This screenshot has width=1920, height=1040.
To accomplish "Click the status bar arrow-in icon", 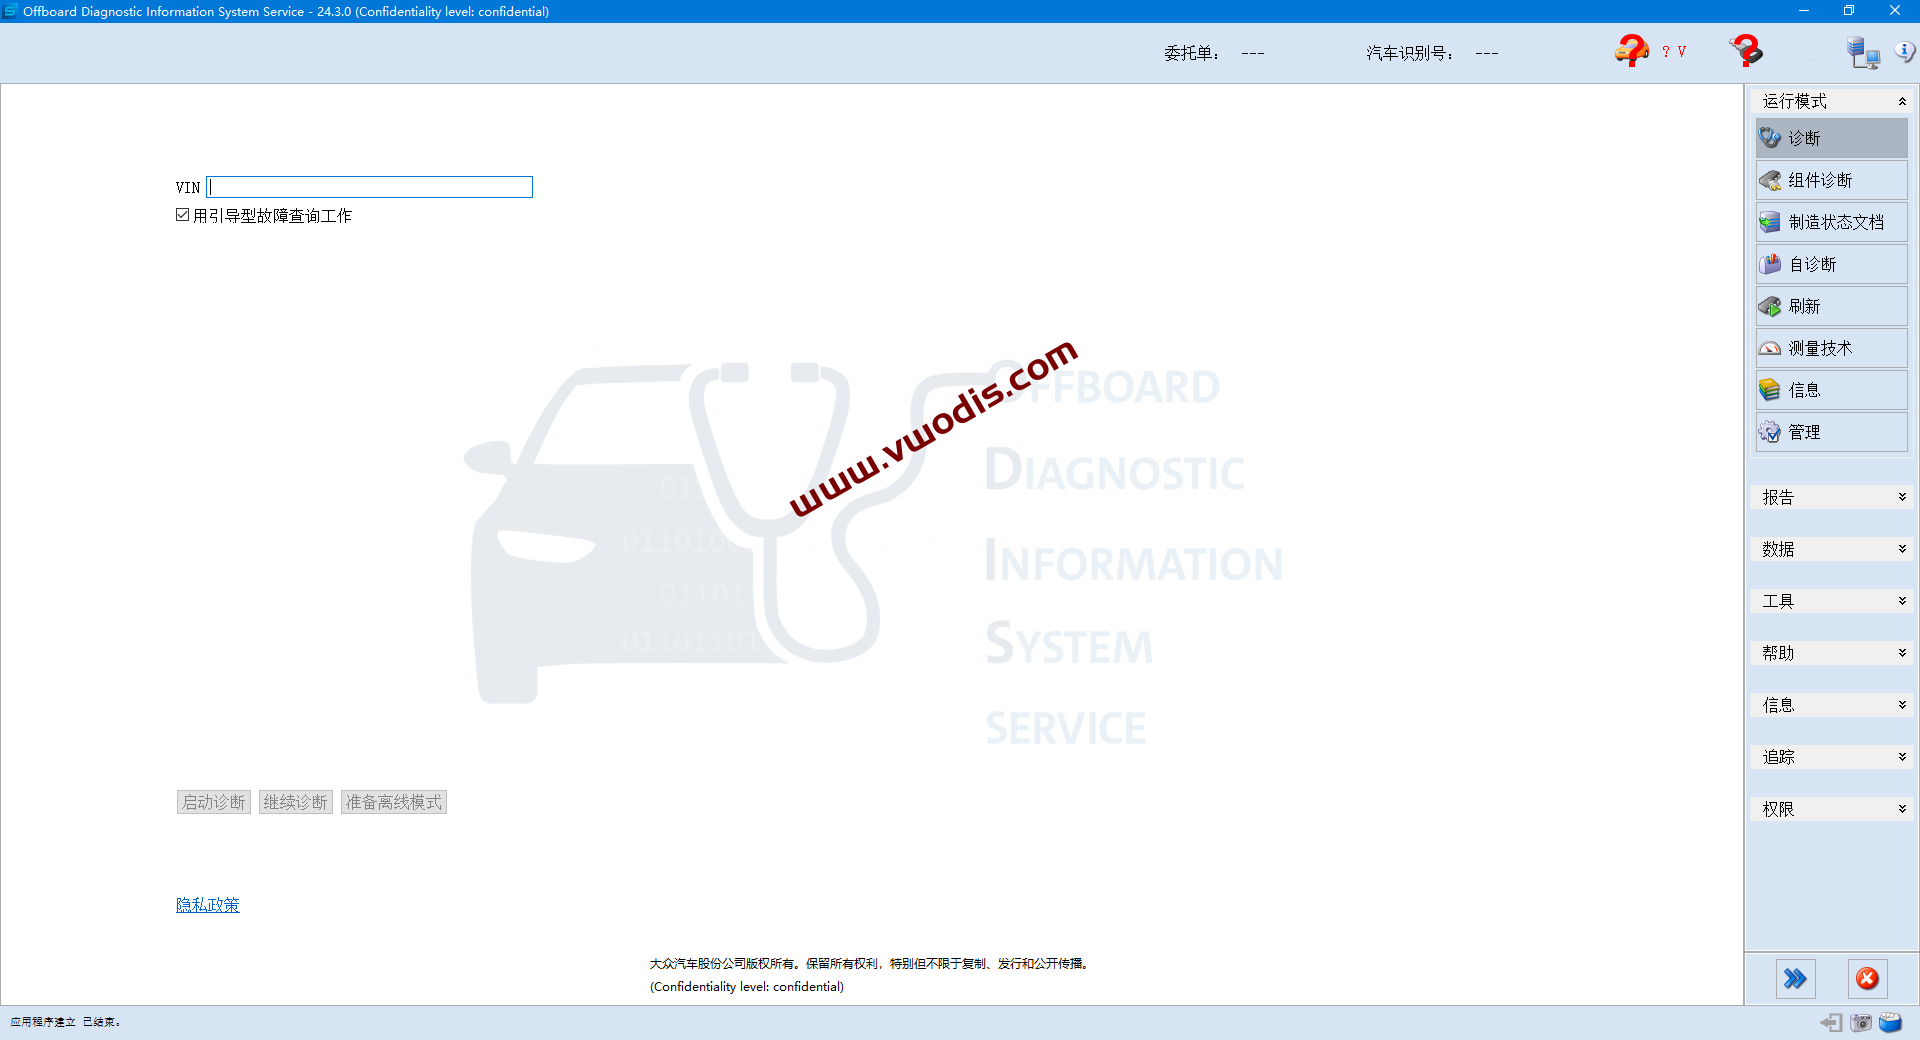I will 1831,1022.
